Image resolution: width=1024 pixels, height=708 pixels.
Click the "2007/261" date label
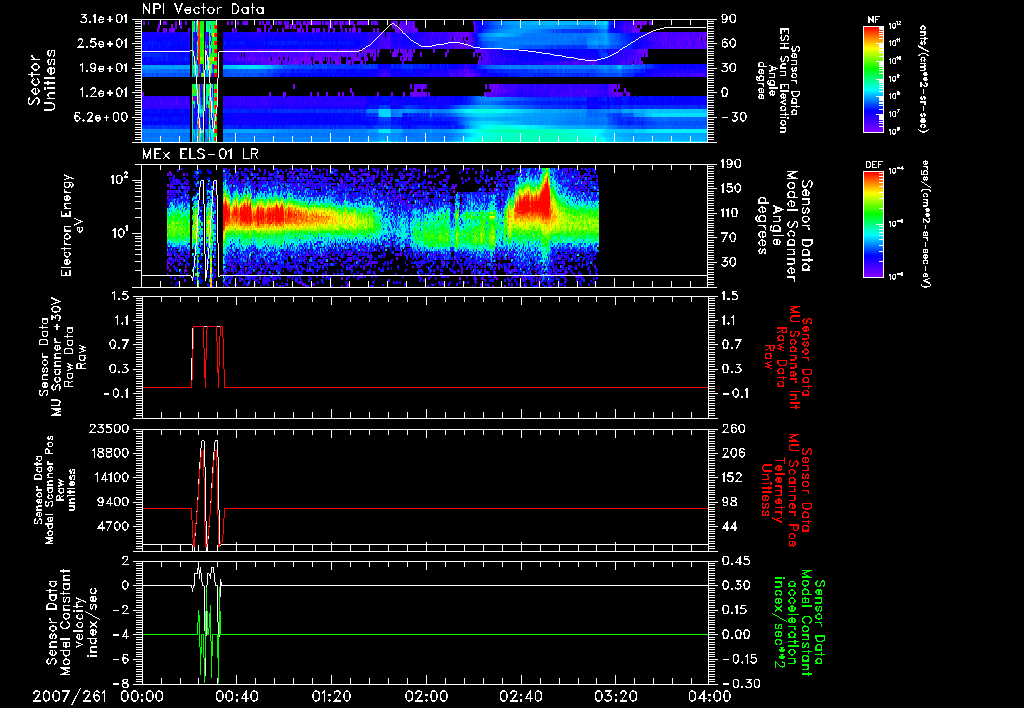[x=69, y=696]
